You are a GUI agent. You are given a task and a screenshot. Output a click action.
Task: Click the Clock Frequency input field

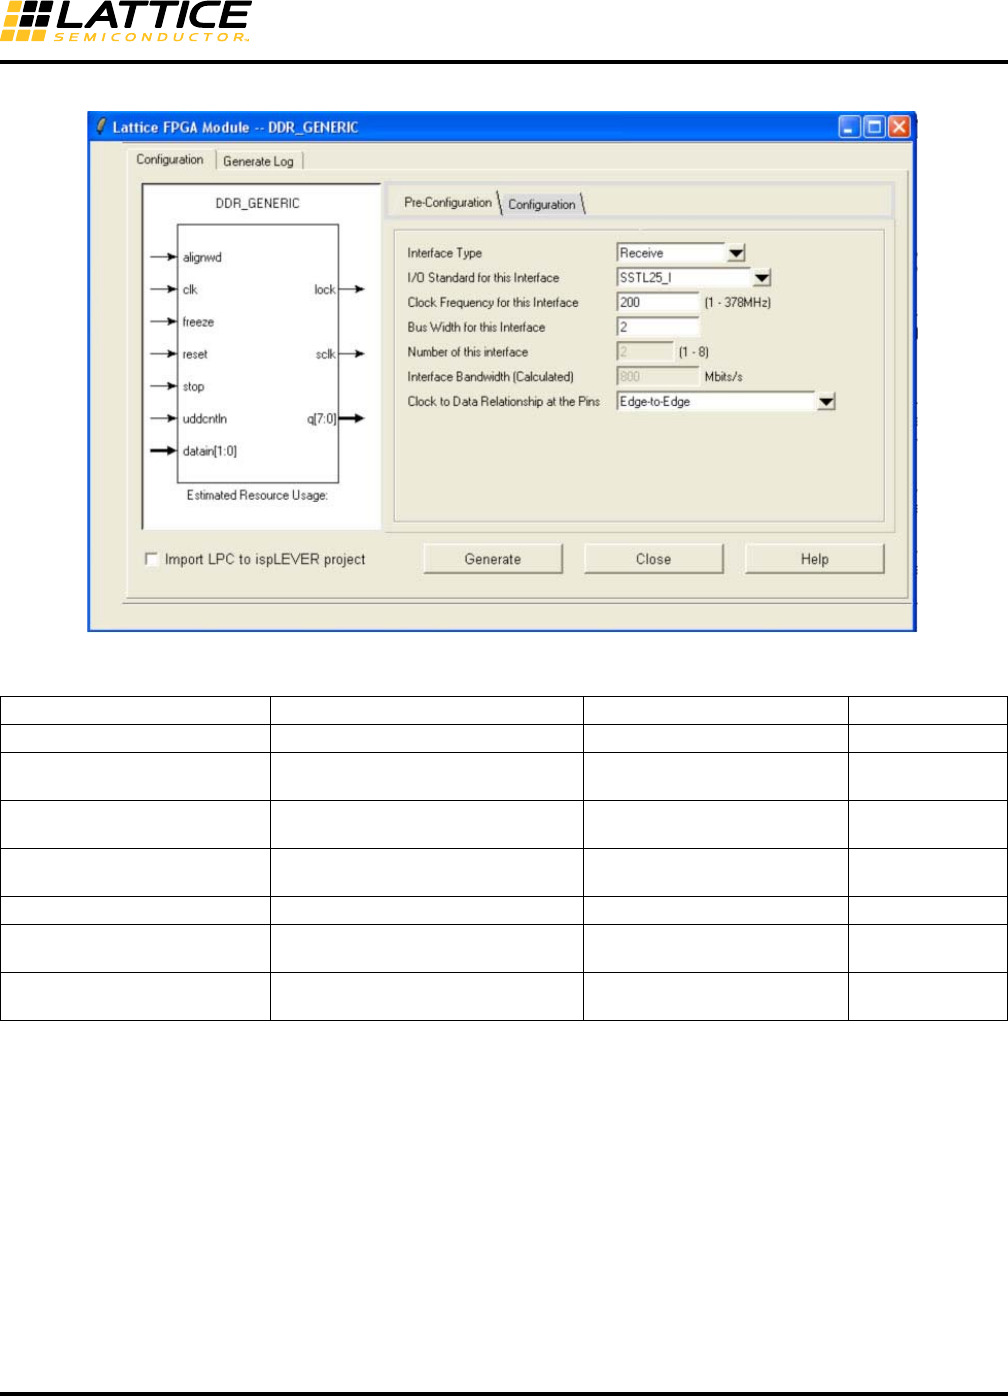coord(657,302)
